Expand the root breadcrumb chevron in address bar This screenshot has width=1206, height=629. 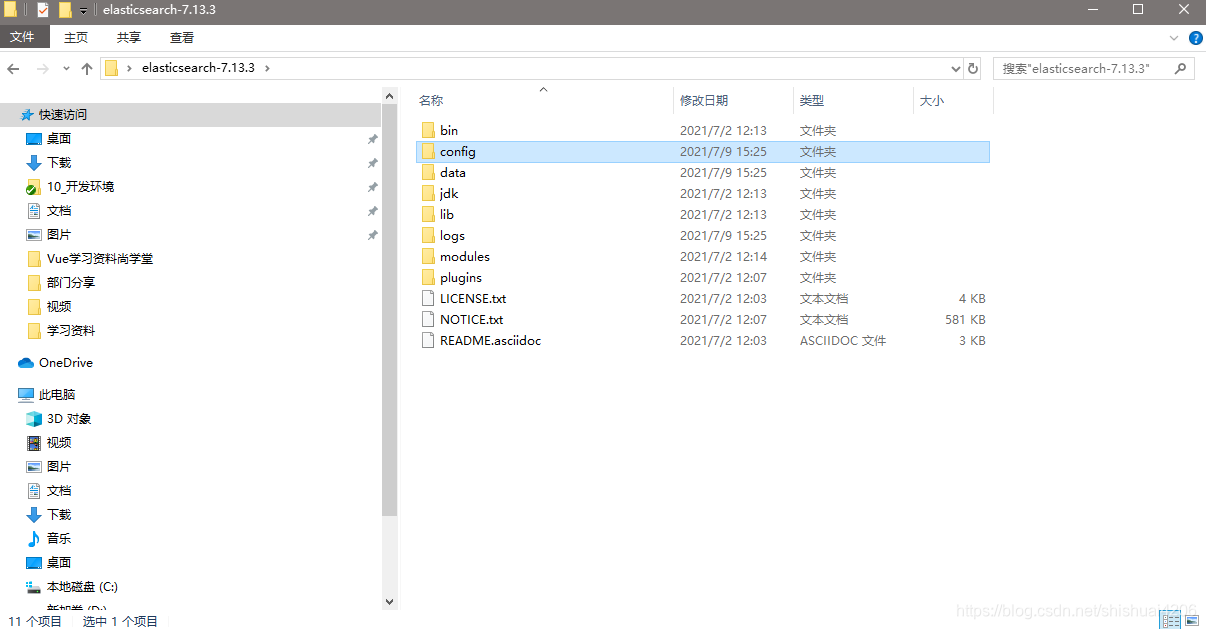129,68
